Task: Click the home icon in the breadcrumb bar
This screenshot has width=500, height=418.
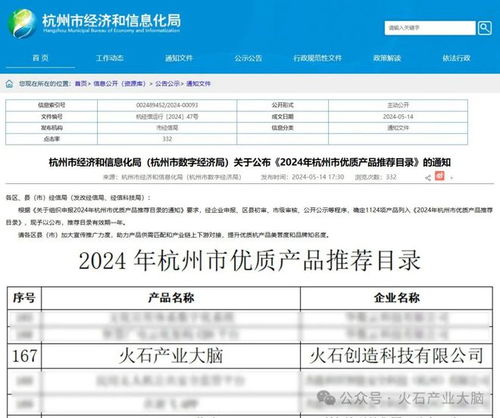Action: point(9,84)
